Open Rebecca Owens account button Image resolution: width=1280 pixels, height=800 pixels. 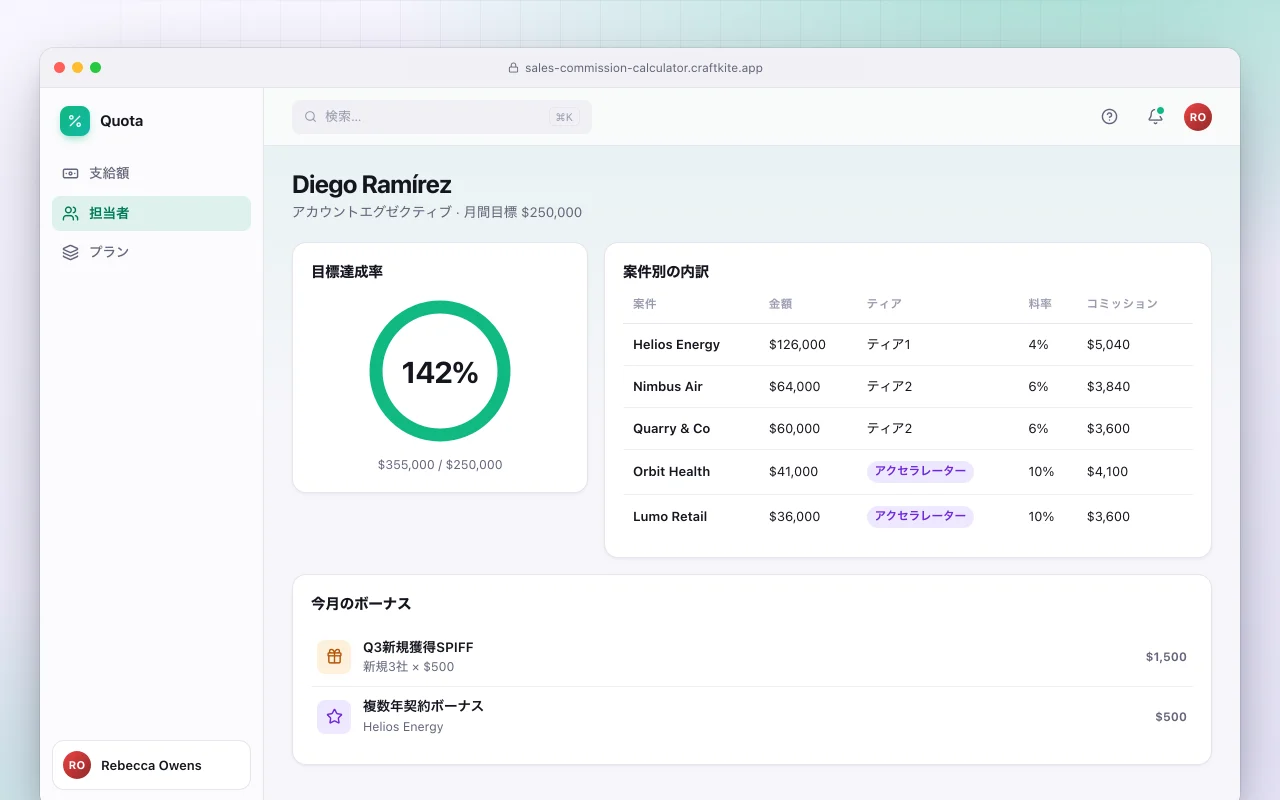pos(151,765)
